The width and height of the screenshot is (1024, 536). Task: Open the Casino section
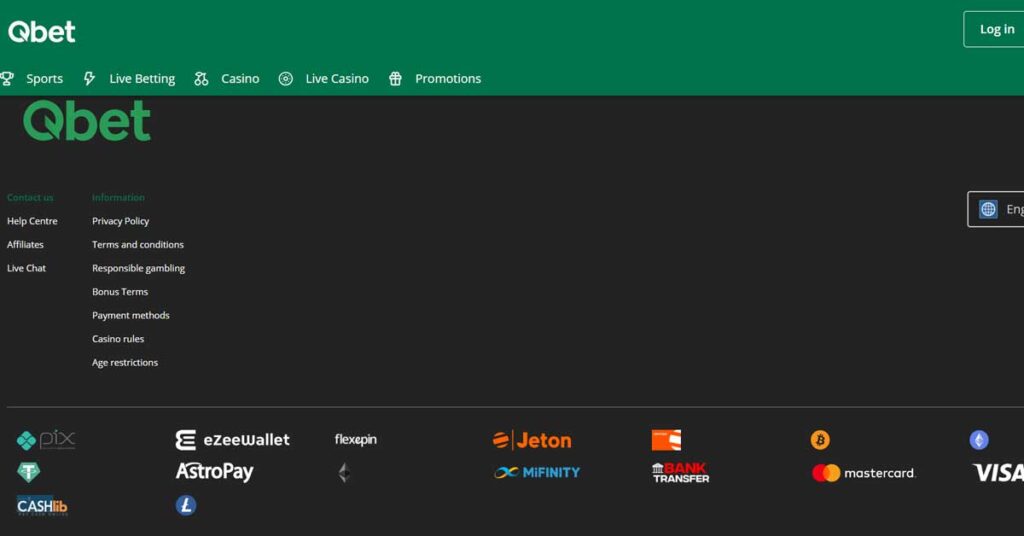240,79
